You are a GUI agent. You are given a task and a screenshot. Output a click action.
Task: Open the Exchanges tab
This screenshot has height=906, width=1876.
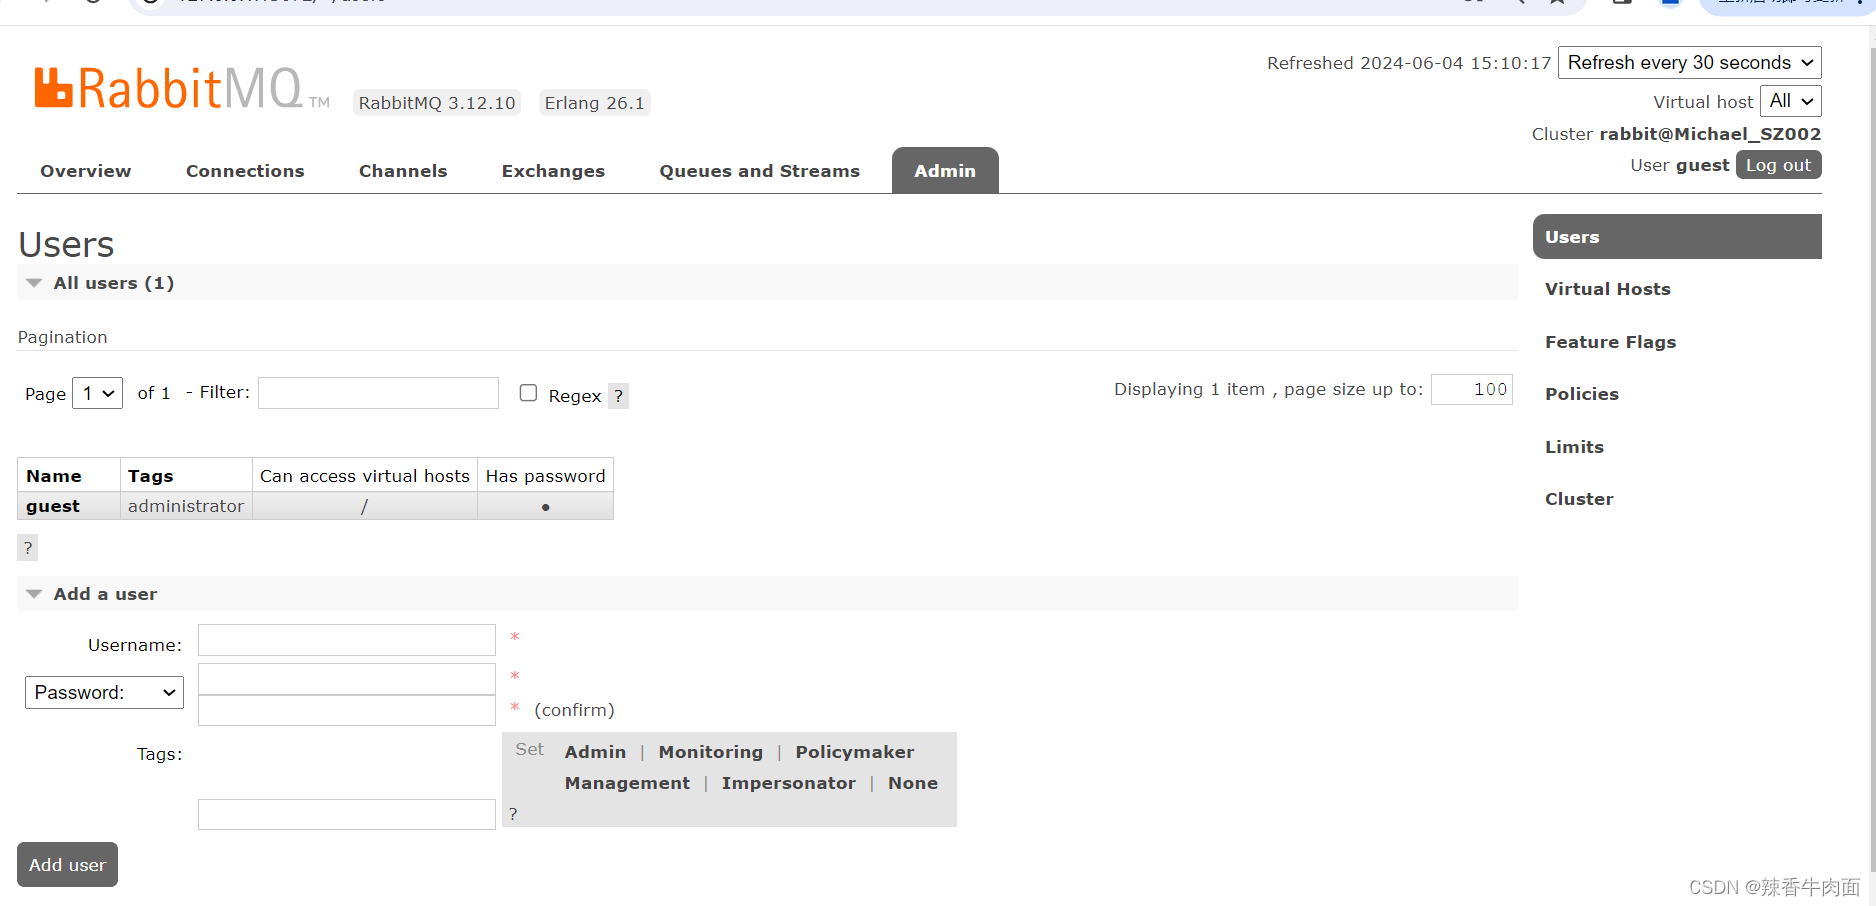(x=553, y=171)
